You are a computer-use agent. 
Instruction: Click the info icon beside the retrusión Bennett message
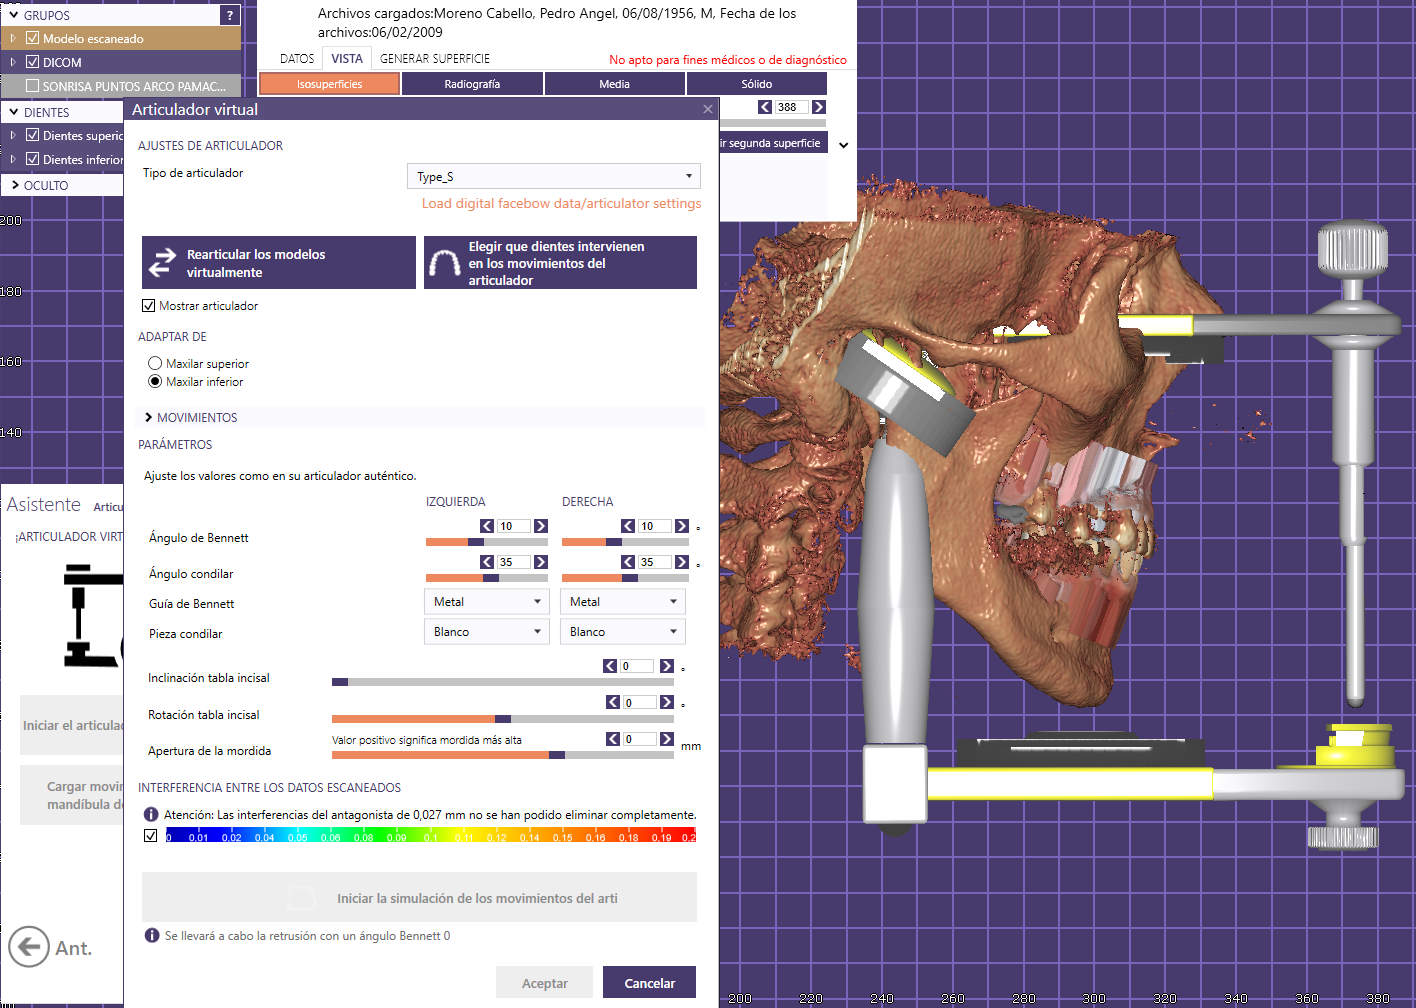coord(151,936)
